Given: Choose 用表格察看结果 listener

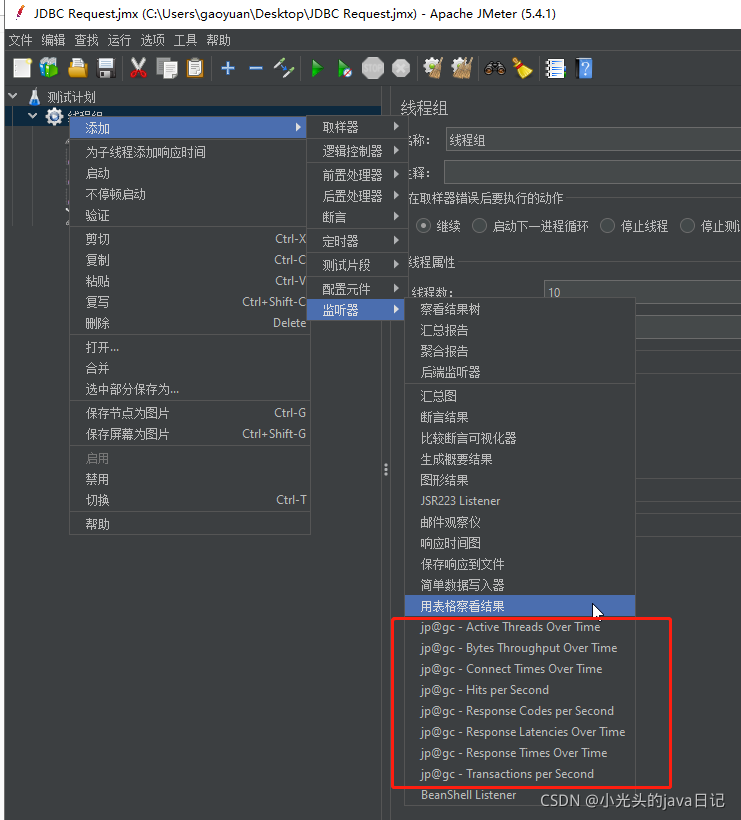Looking at the screenshot, I should coord(520,606).
